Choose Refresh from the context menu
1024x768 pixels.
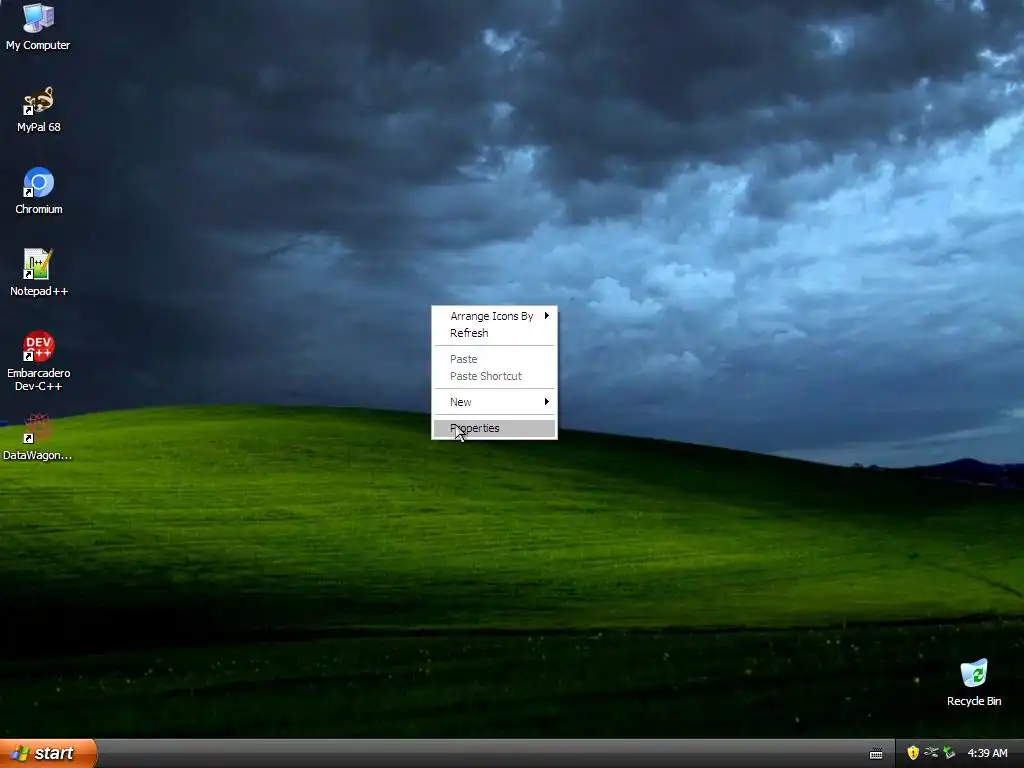pyautogui.click(x=494, y=333)
